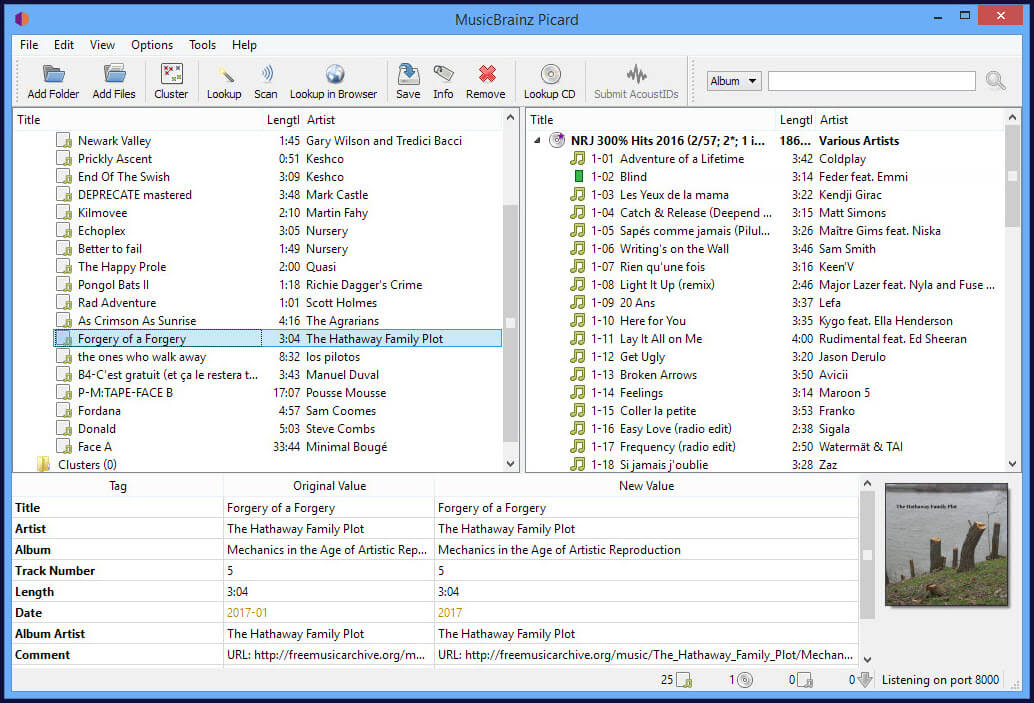Open the Tools menu

(x=202, y=45)
